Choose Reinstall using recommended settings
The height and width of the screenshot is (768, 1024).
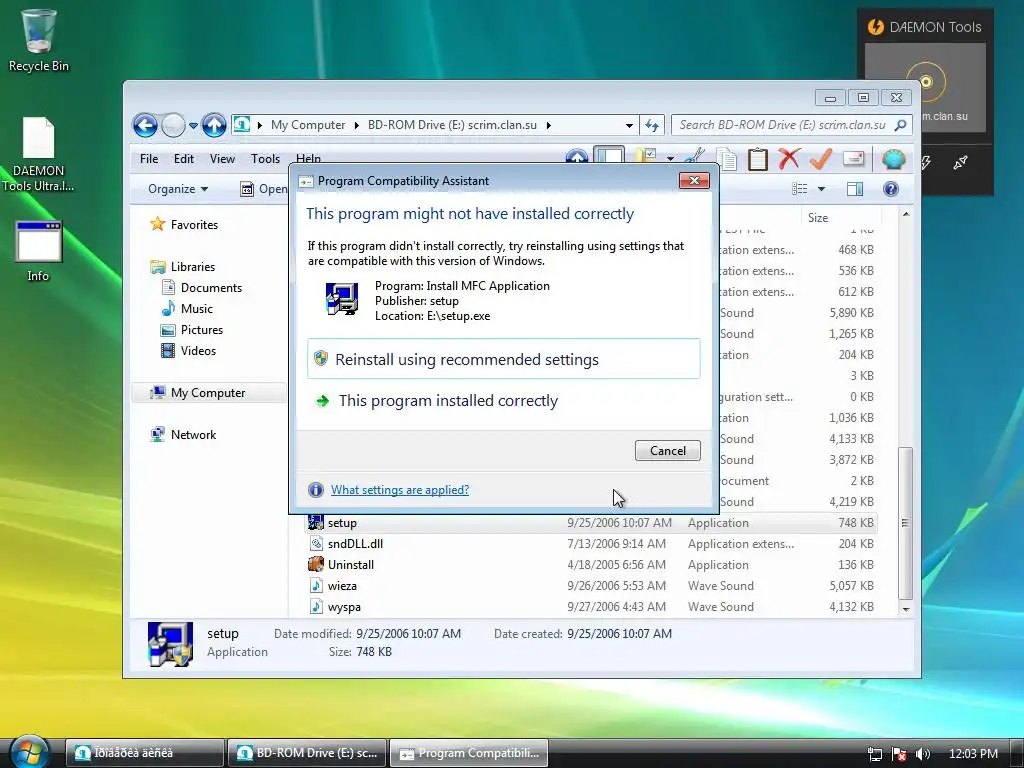[504, 359]
